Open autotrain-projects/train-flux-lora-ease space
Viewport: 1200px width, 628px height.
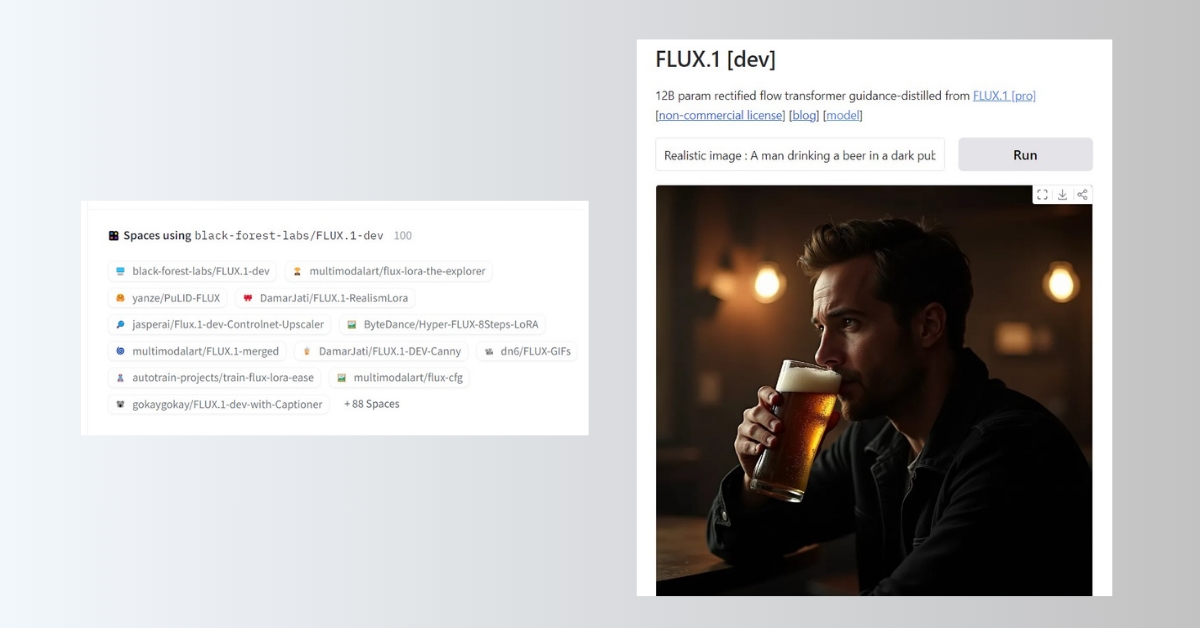point(214,378)
